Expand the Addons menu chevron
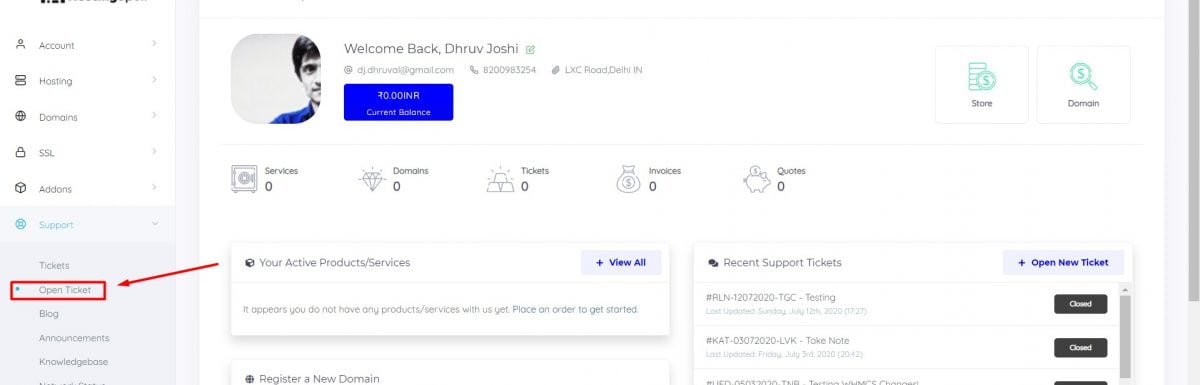The width and height of the screenshot is (1200, 385). point(154,188)
